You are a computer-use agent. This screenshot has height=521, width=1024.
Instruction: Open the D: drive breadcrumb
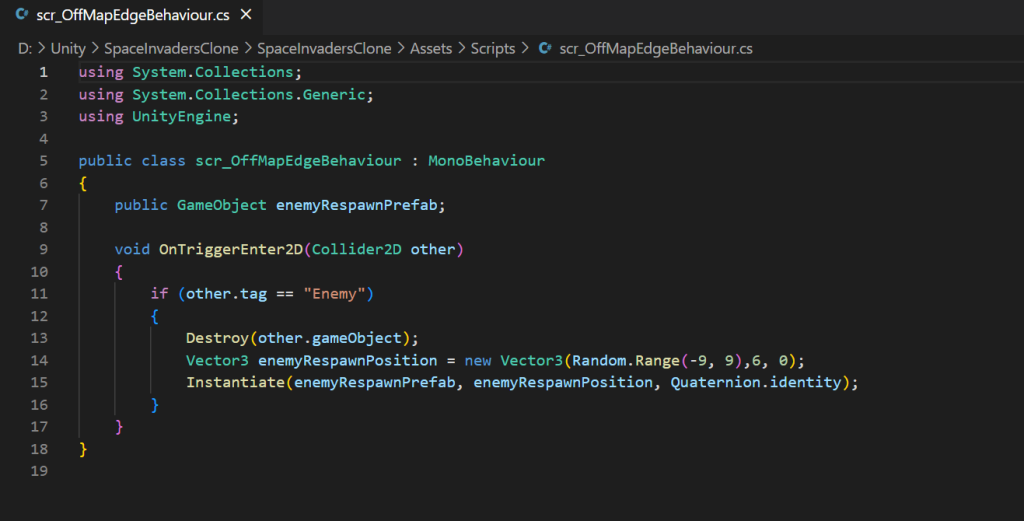coord(25,48)
